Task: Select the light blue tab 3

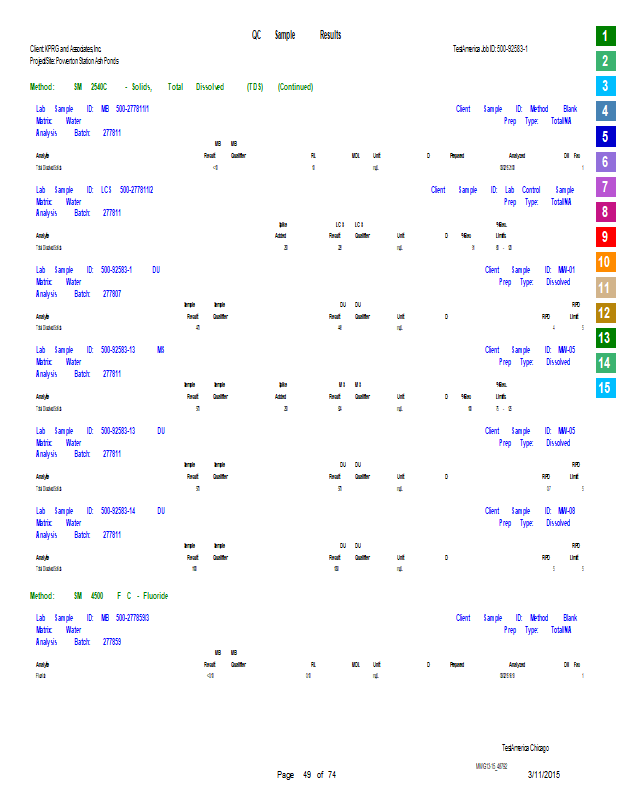Action: [605, 86]
